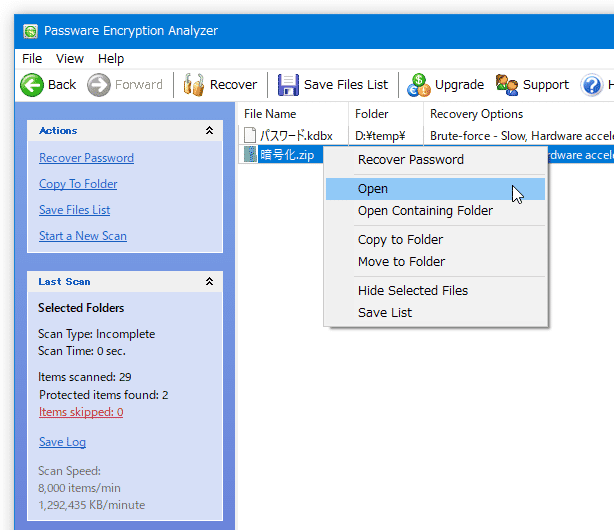Click the Support people icon
The image size is (614, 530).
pyautogui.click(x=507, y=85)
